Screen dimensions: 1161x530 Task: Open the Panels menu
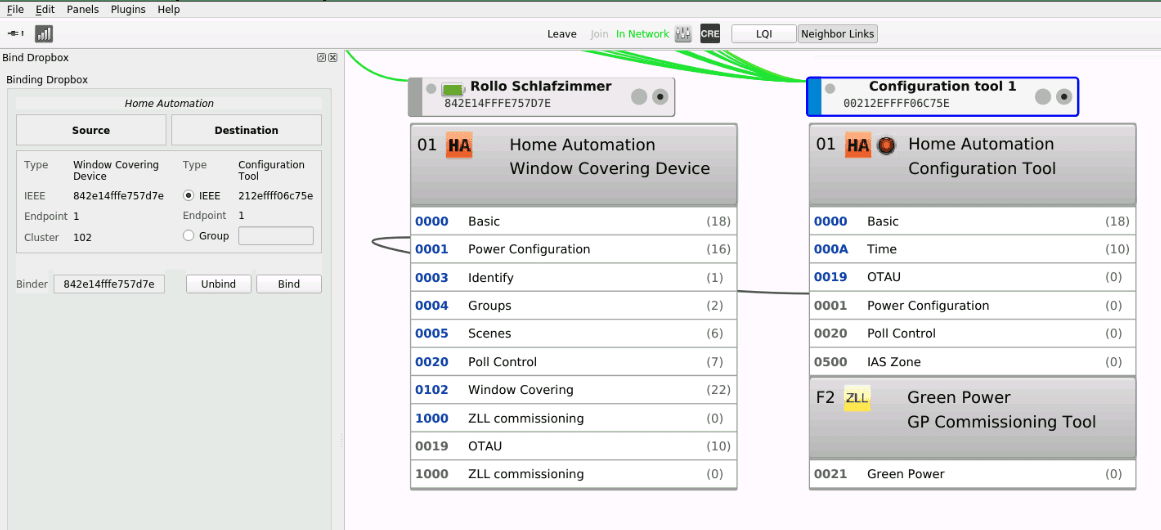[83, 9]
